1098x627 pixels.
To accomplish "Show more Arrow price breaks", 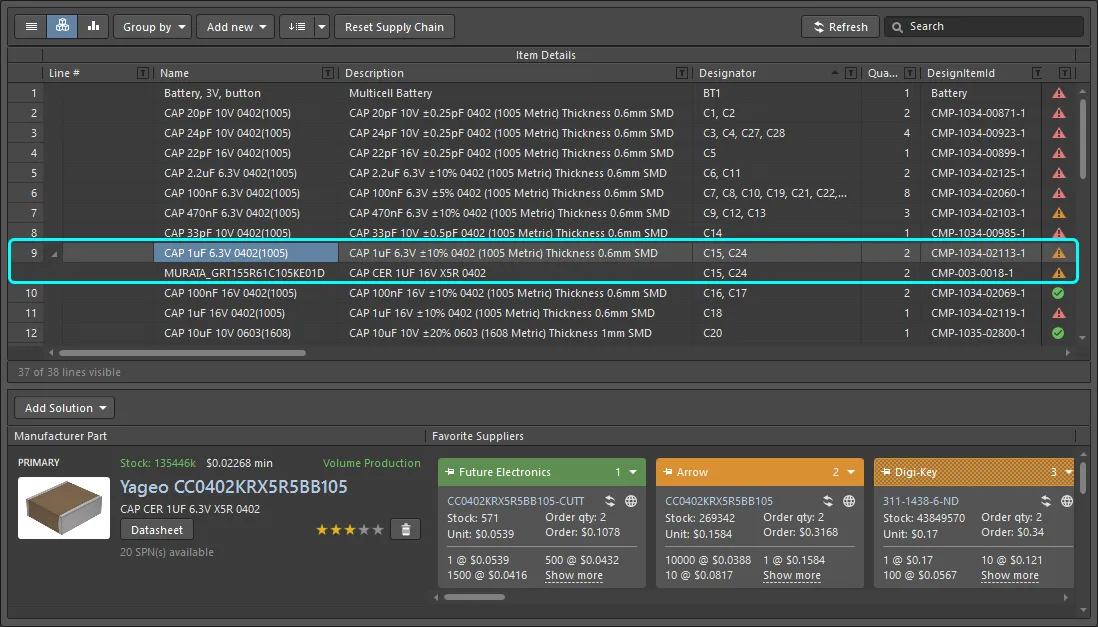I will [791, 576].
